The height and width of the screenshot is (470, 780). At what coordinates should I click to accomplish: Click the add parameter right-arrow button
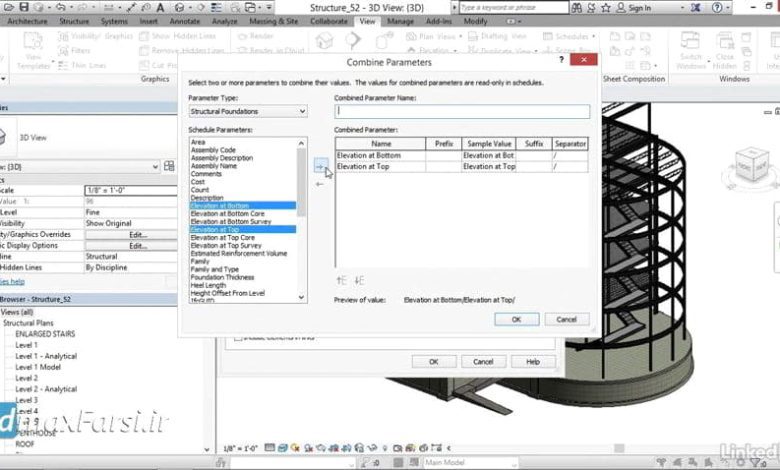(x=320, y=167)
